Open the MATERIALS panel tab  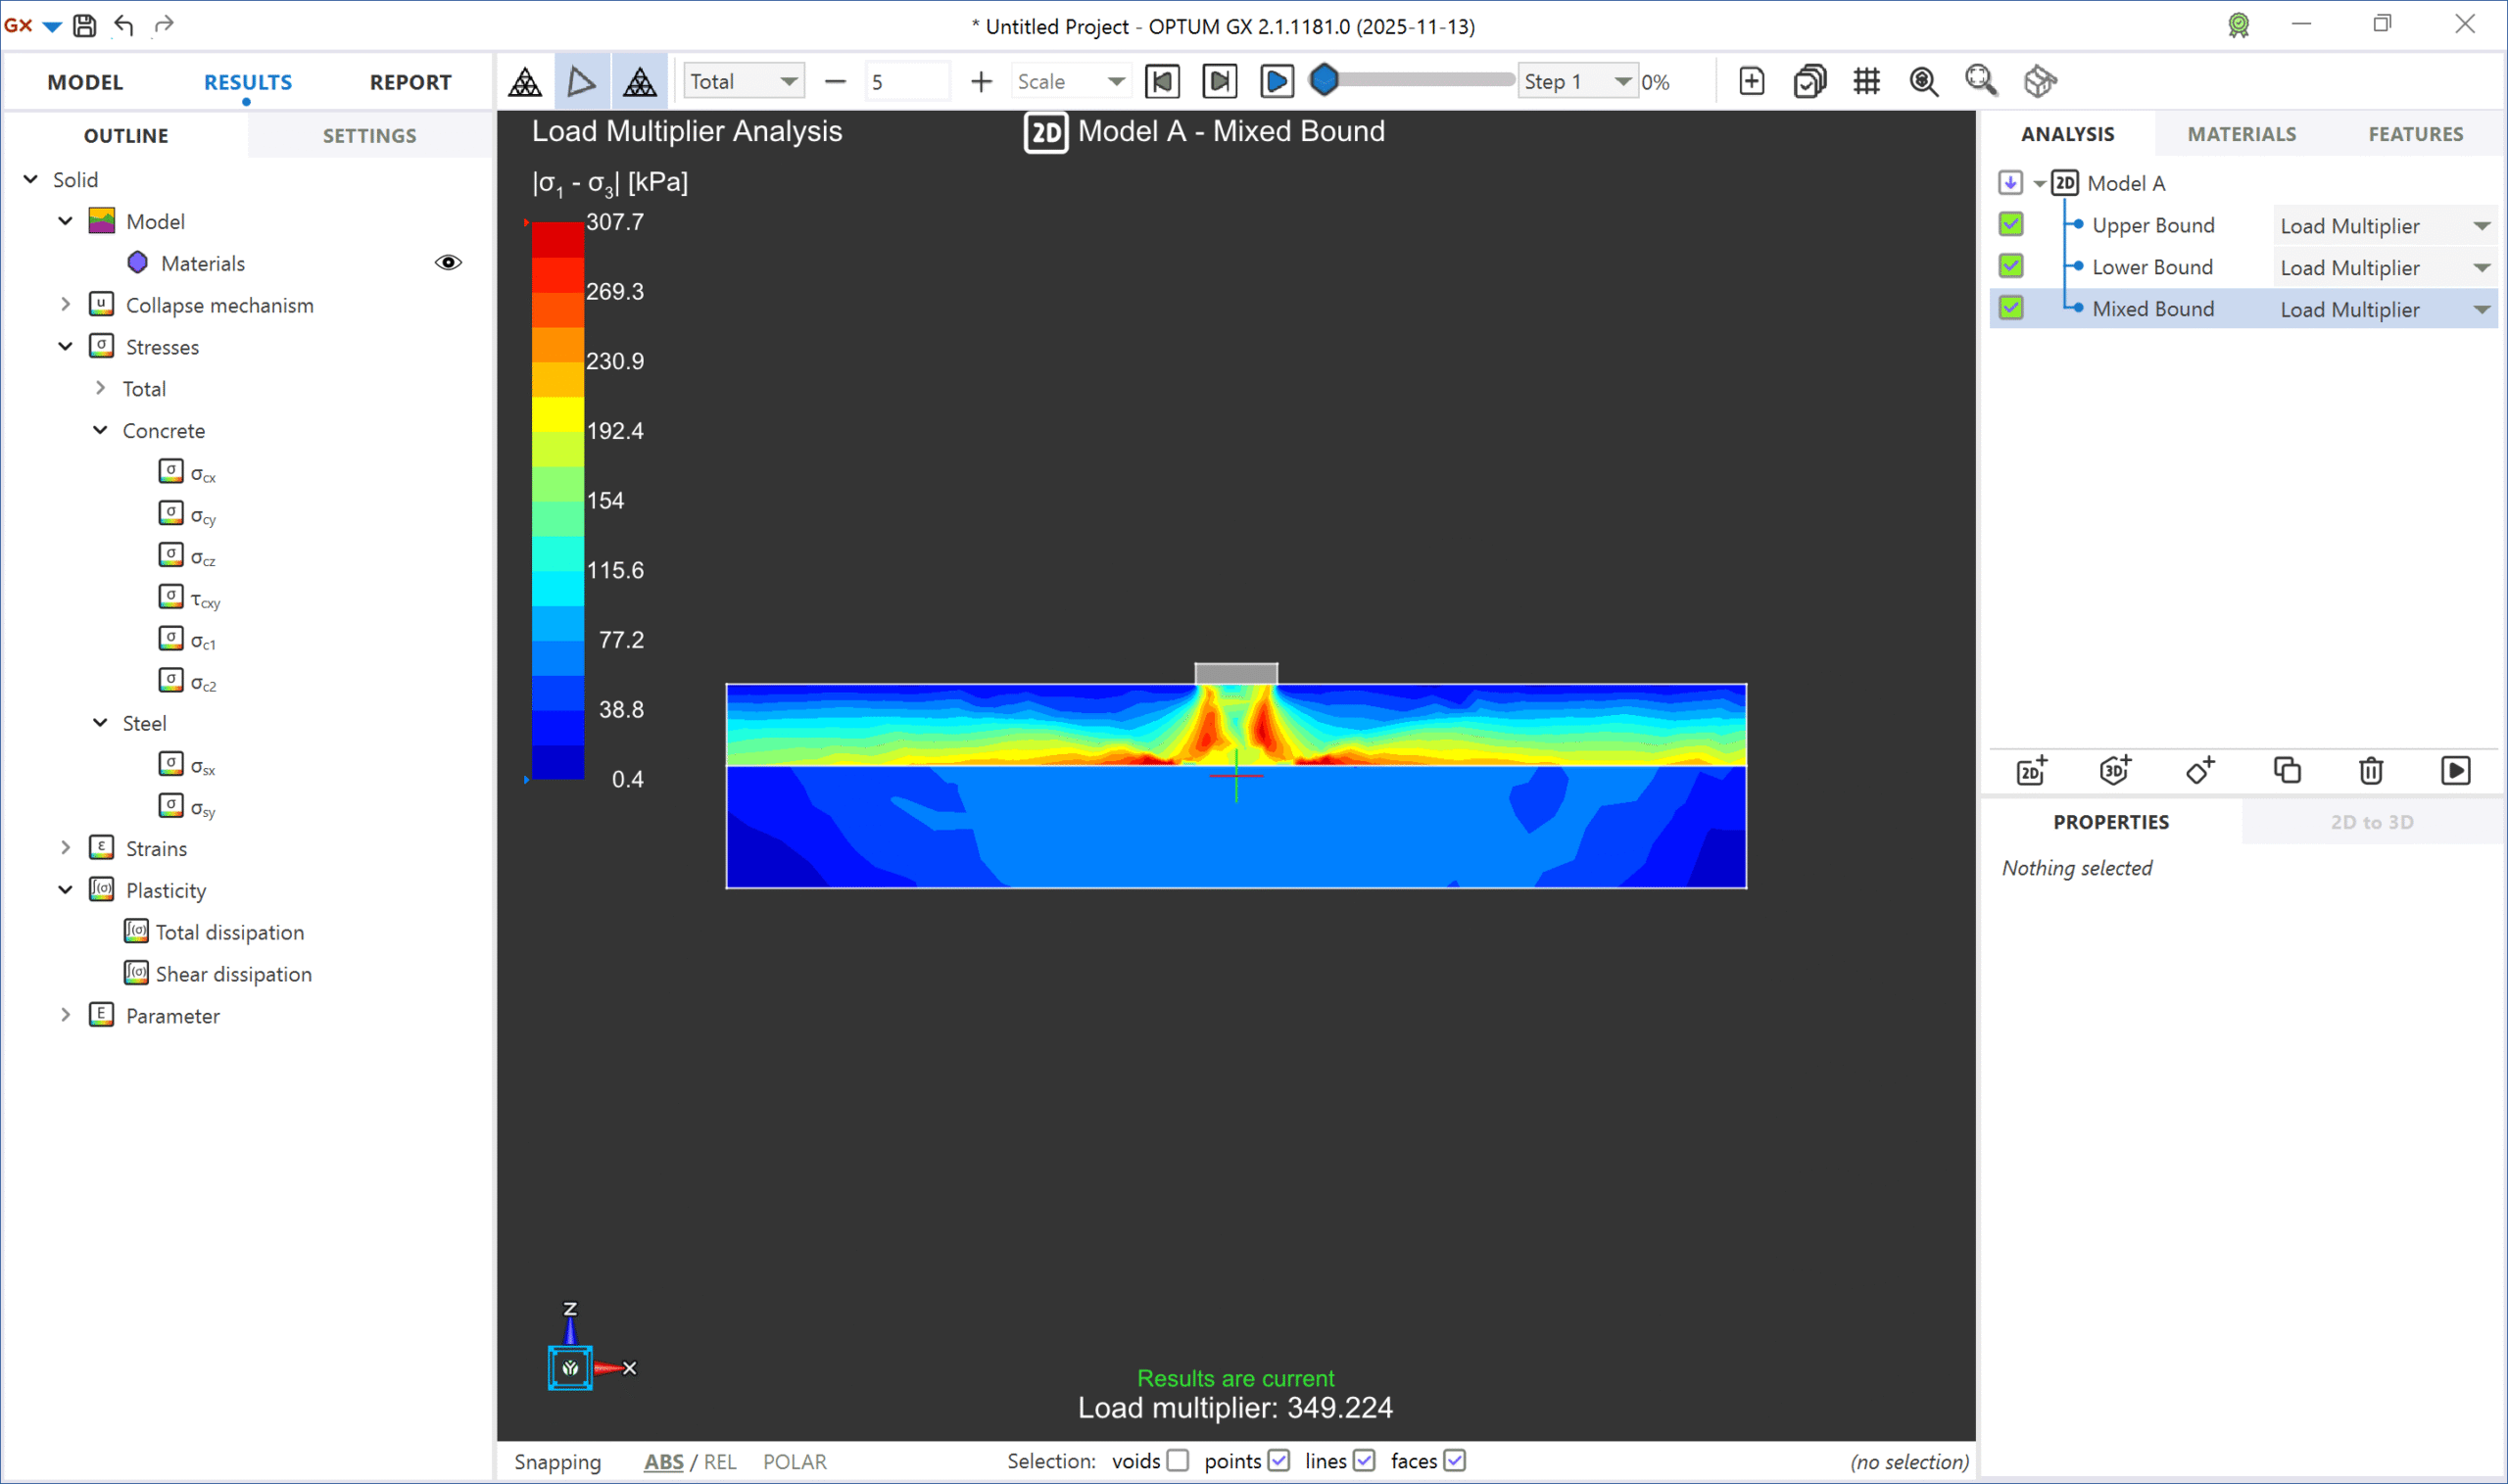pos(2241,133)
